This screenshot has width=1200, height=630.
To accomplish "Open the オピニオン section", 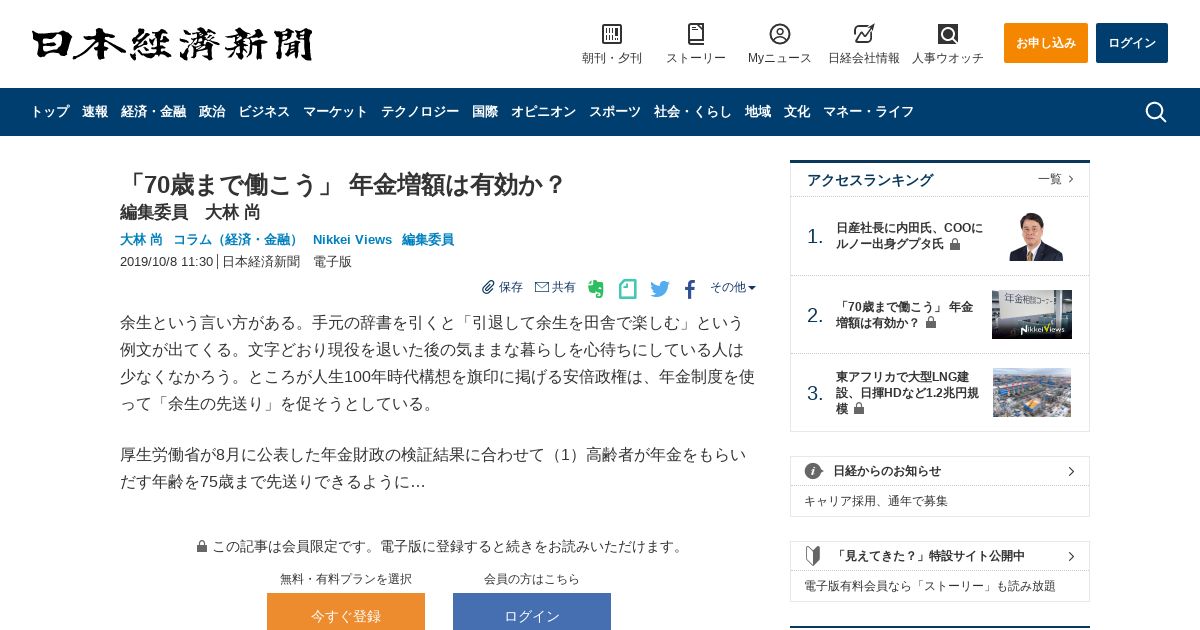I will 543,112.
